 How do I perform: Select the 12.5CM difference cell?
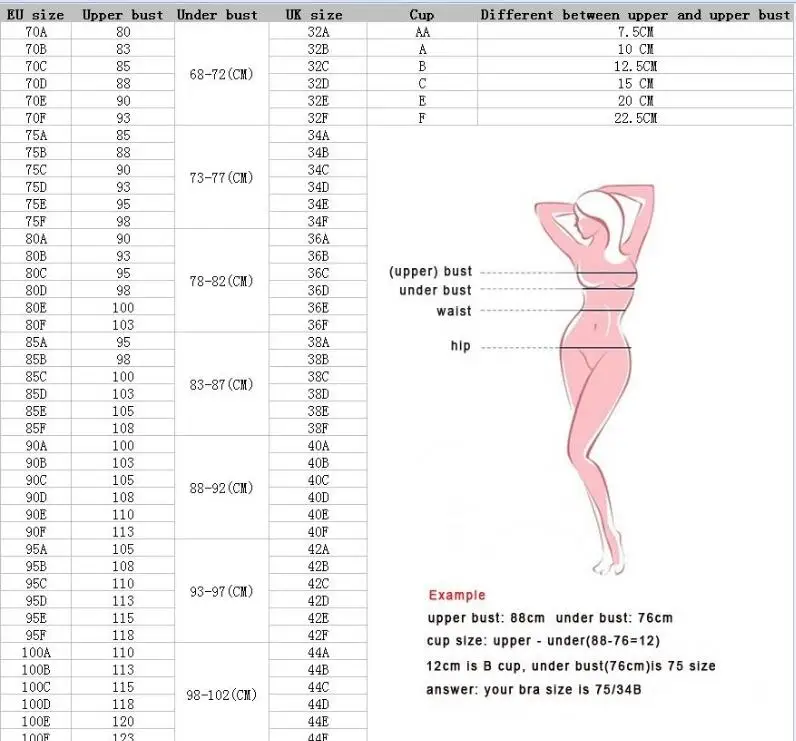[x=635, y=66]
